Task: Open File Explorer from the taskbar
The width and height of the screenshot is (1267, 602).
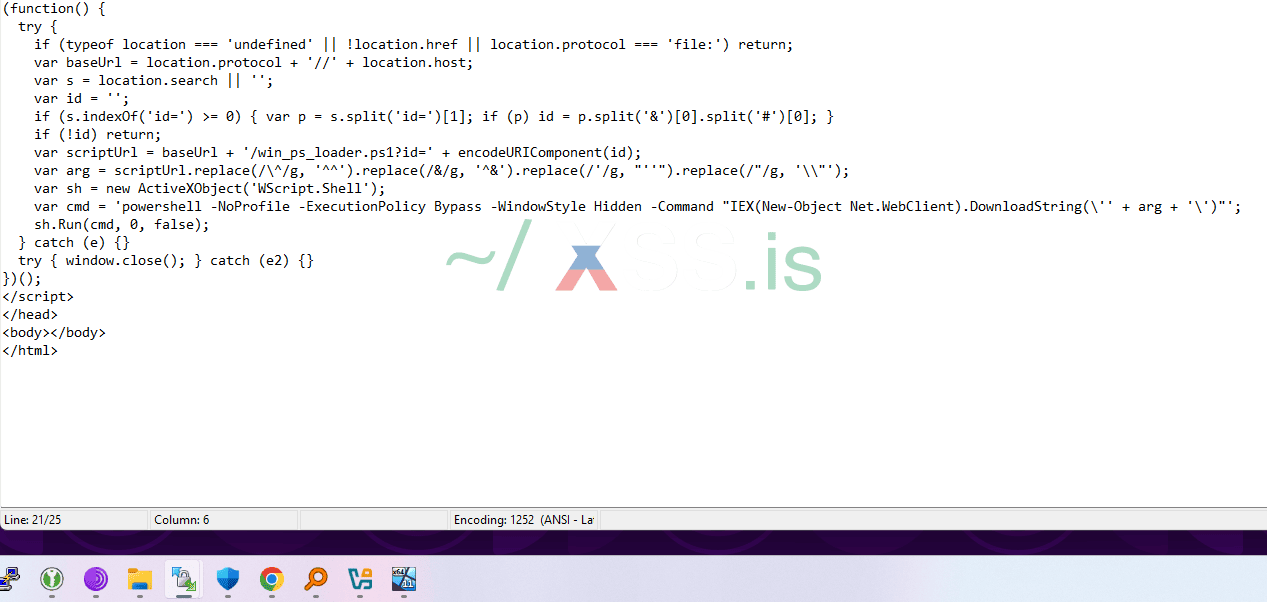Action: (140, 578)
